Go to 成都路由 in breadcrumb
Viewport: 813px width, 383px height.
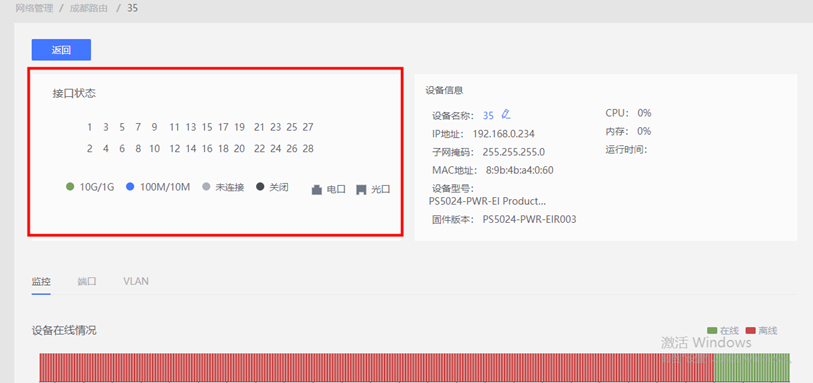point(89,8)
